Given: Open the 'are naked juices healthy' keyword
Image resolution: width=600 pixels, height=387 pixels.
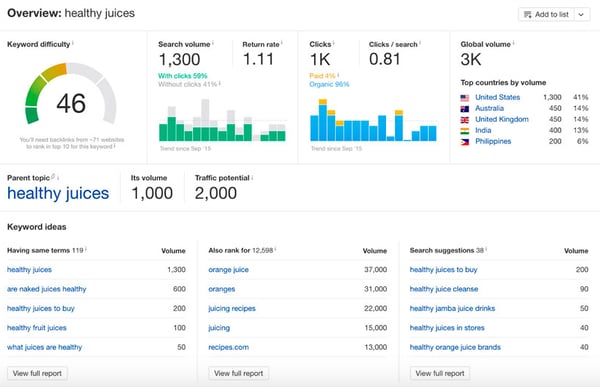Looking at the screenshot, I should pyautogui.click(x=47, y=289).
